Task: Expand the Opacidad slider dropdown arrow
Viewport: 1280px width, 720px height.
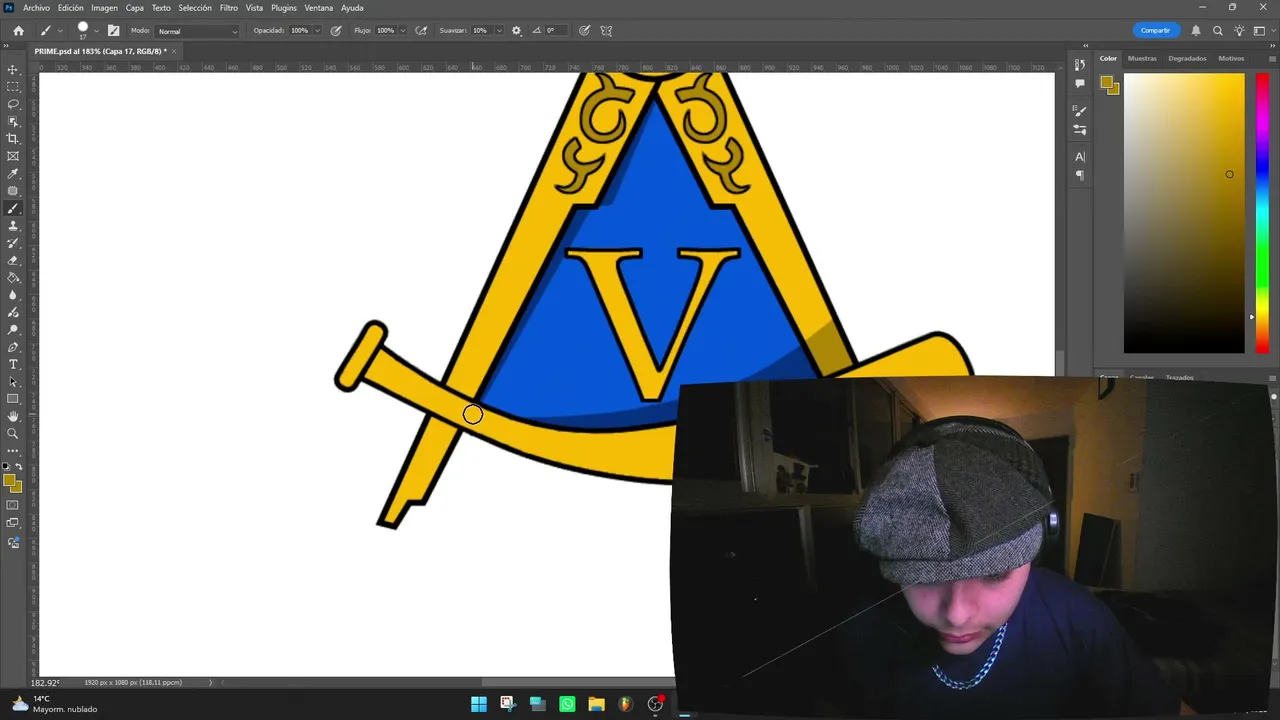Action: tap(317, 31)
